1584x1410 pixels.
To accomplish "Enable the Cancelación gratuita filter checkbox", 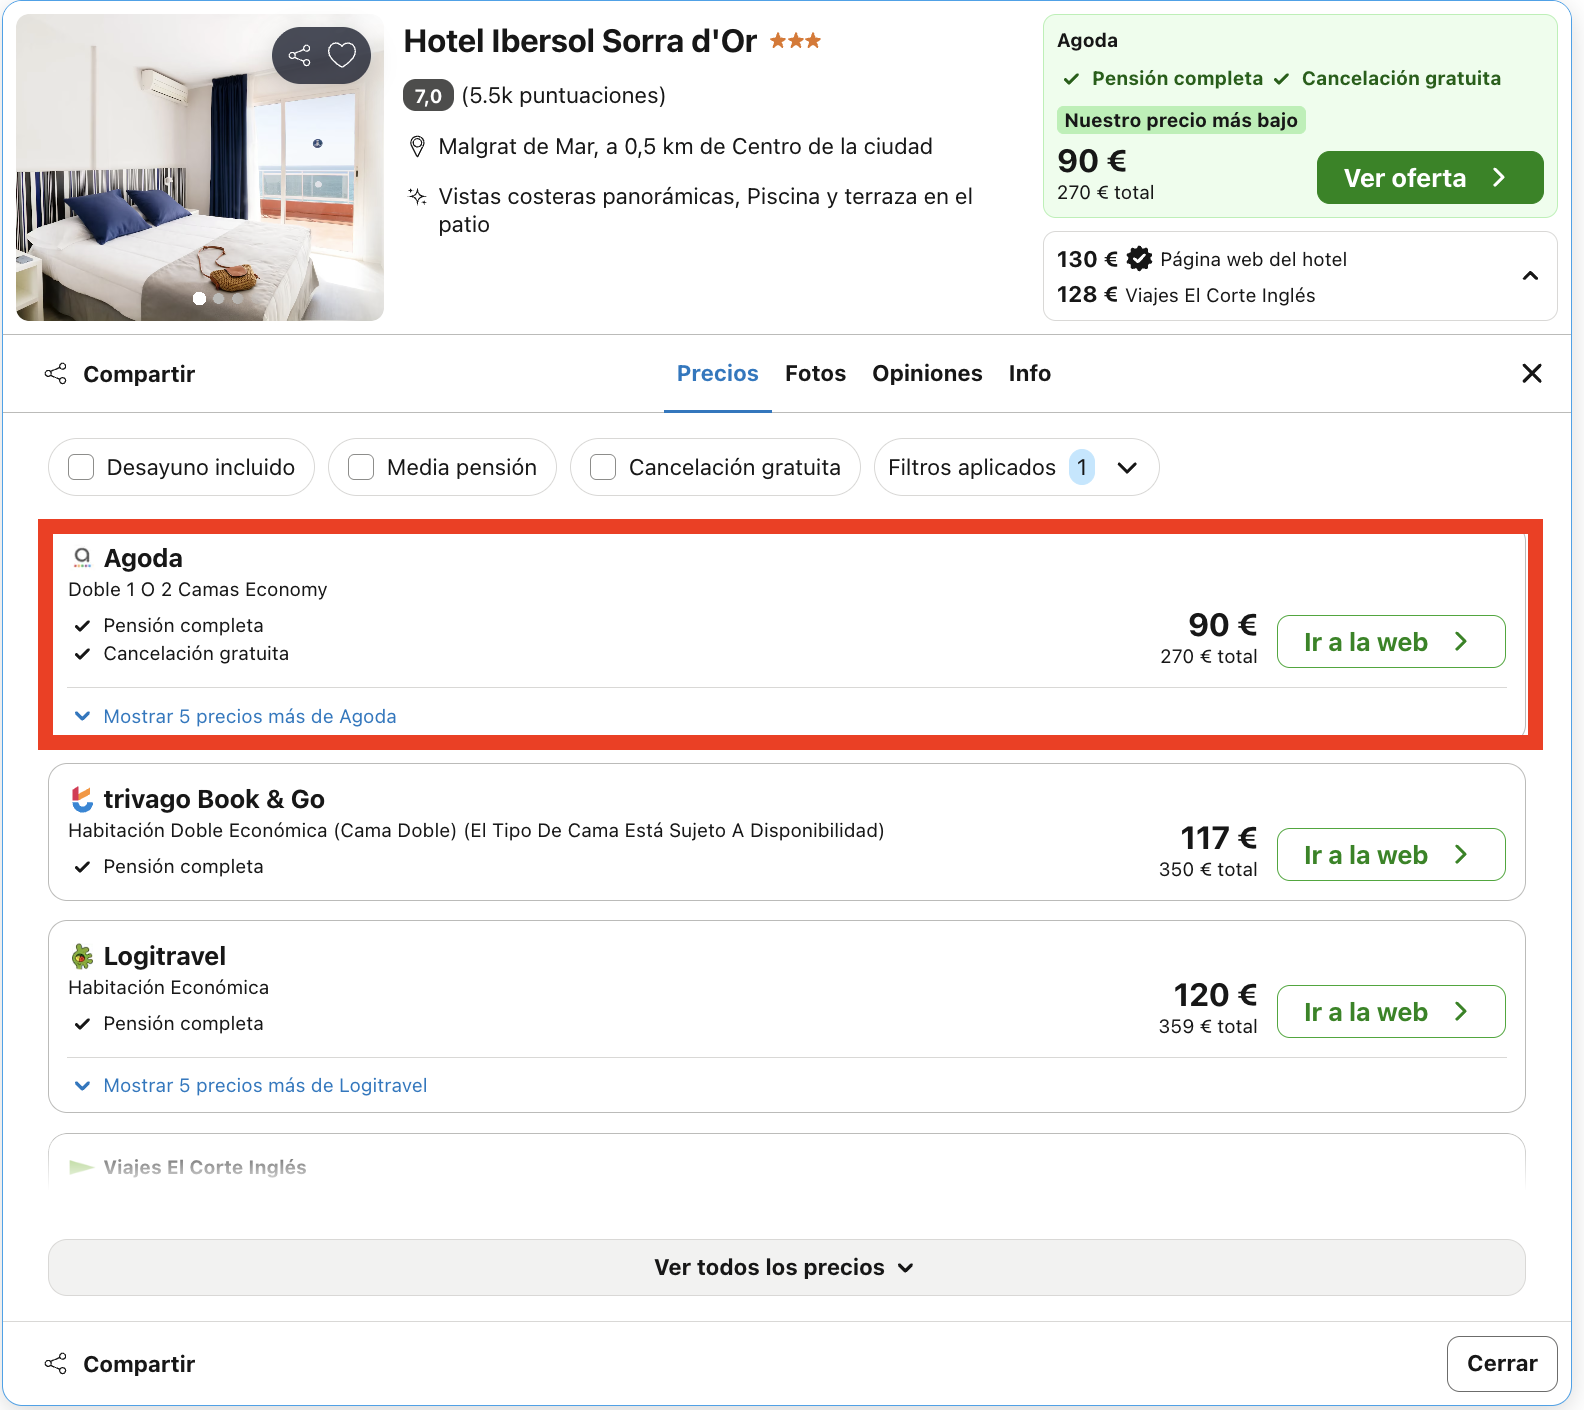I will pos(603,467).
